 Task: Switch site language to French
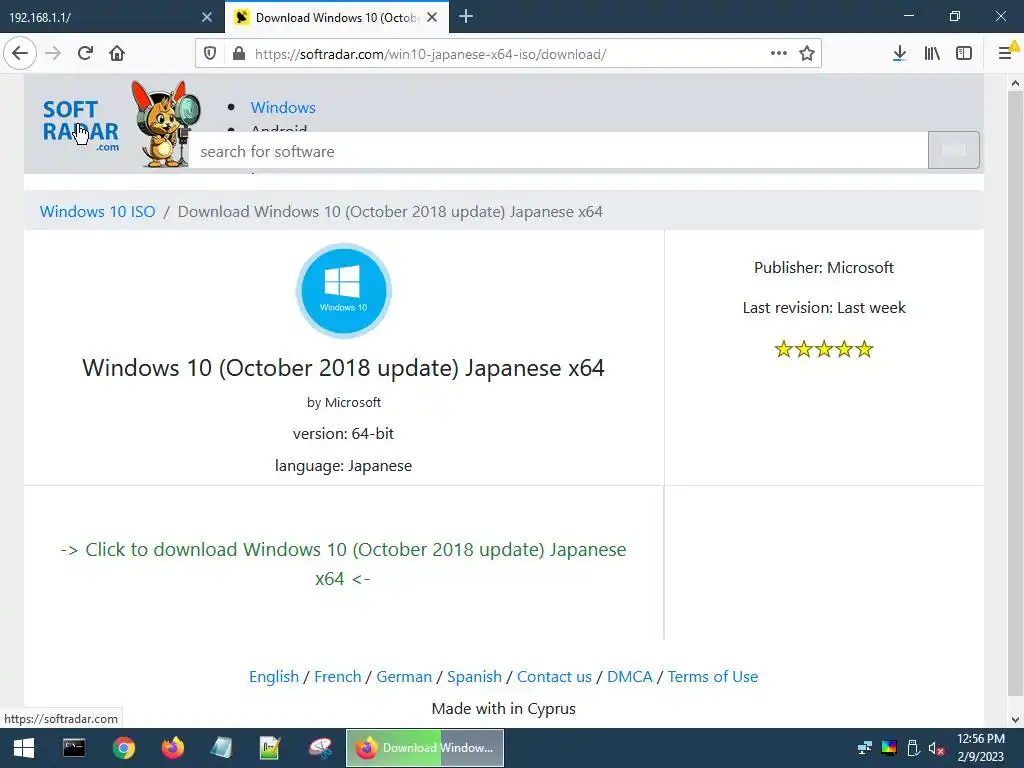(338, 677)
